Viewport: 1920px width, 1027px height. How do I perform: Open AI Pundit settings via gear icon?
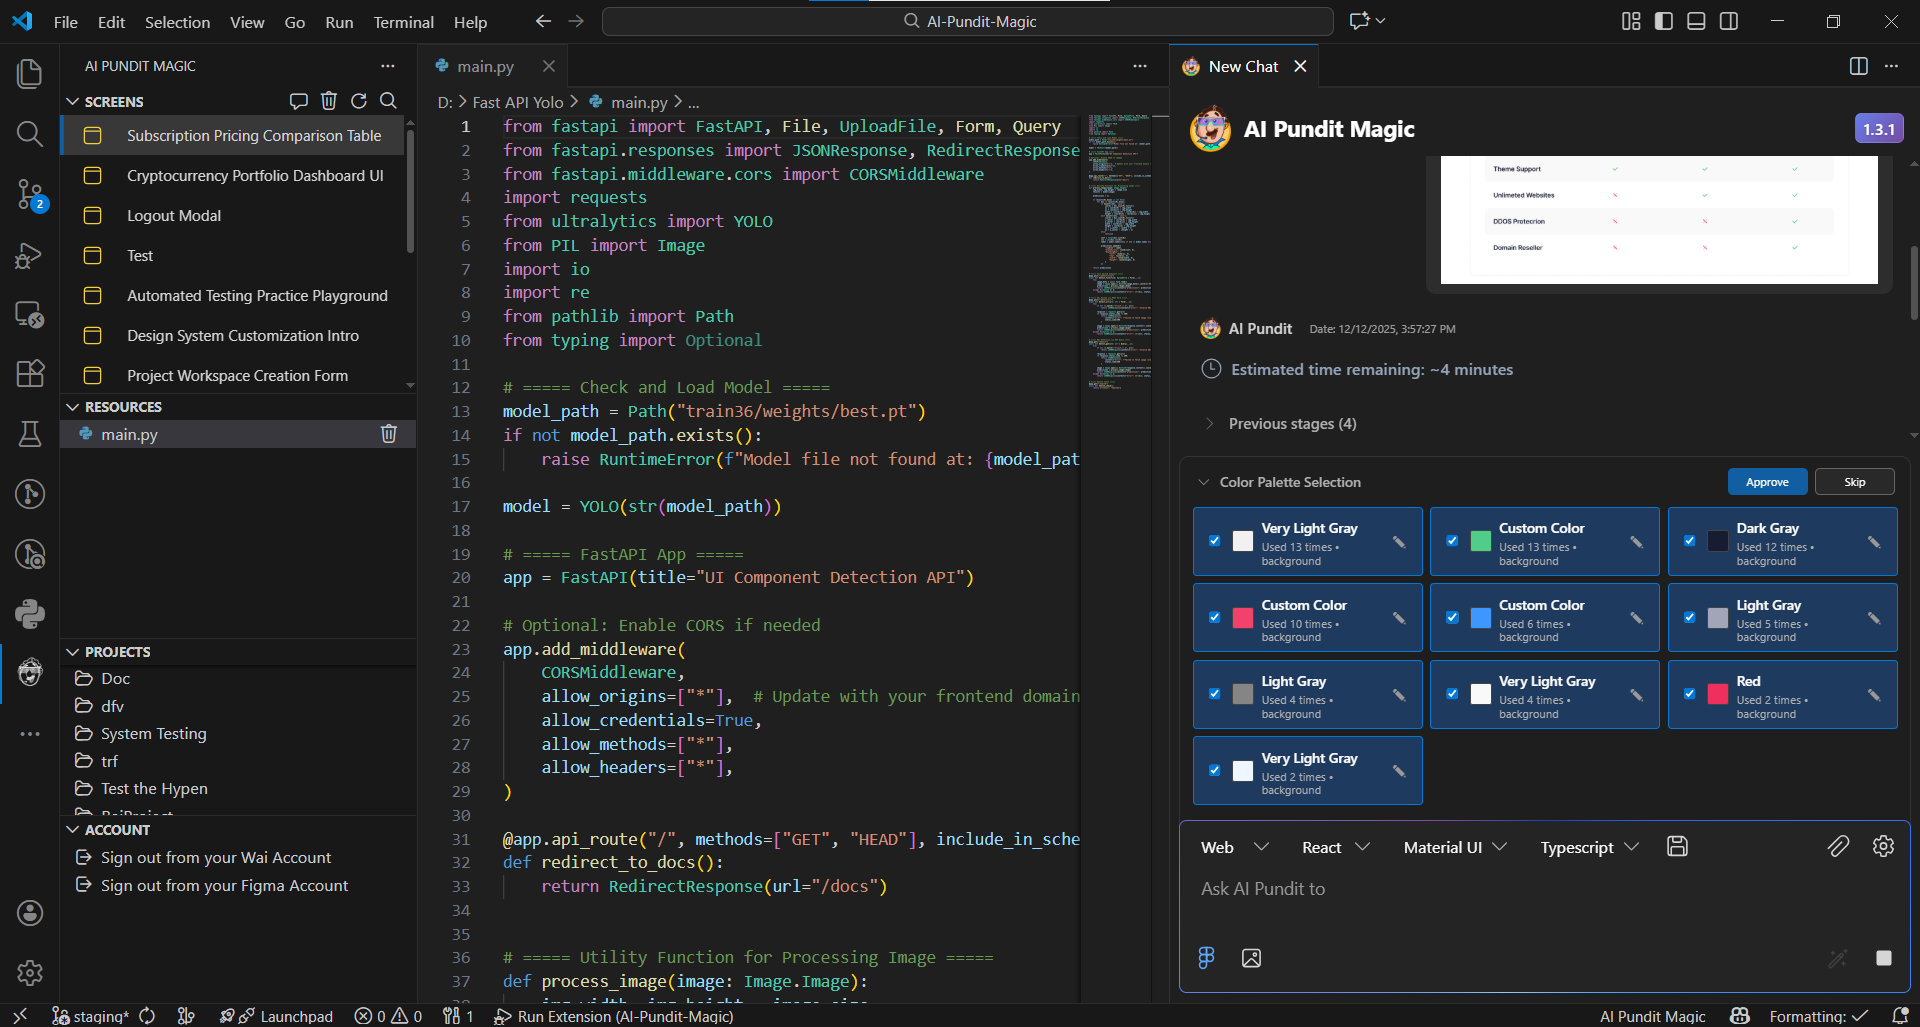(1884, 846)
